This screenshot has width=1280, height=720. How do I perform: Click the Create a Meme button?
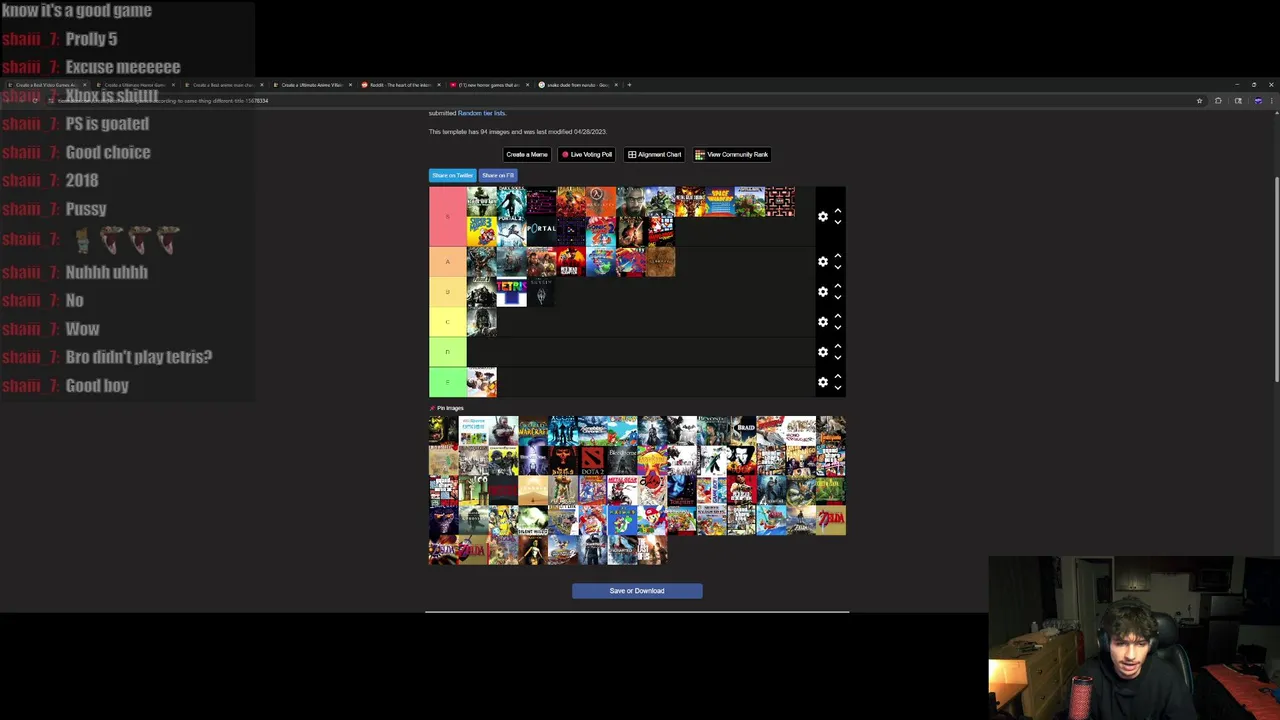[x=527, y=154]
